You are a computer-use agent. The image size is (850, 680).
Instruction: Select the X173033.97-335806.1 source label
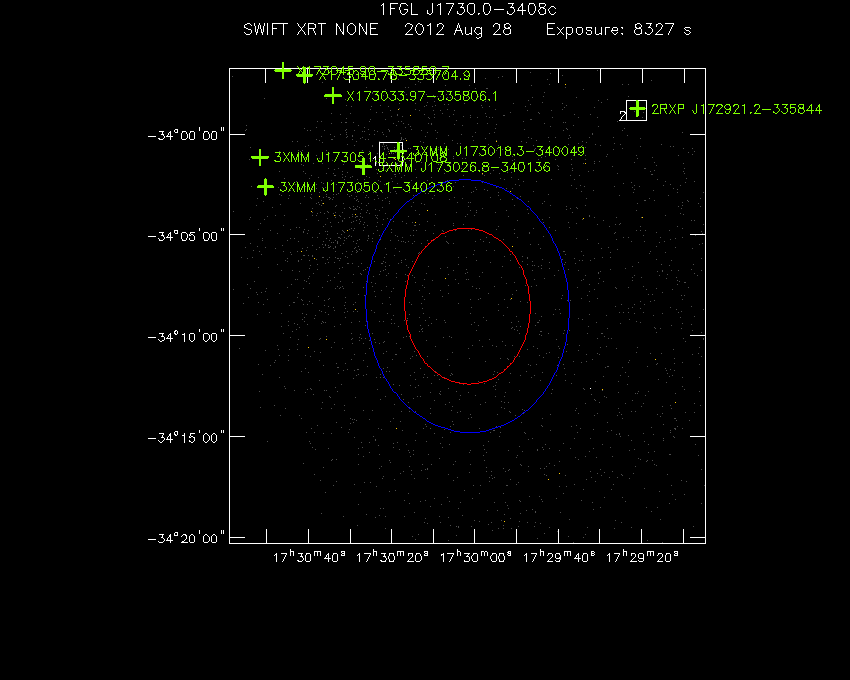click(x=422, y=96)
